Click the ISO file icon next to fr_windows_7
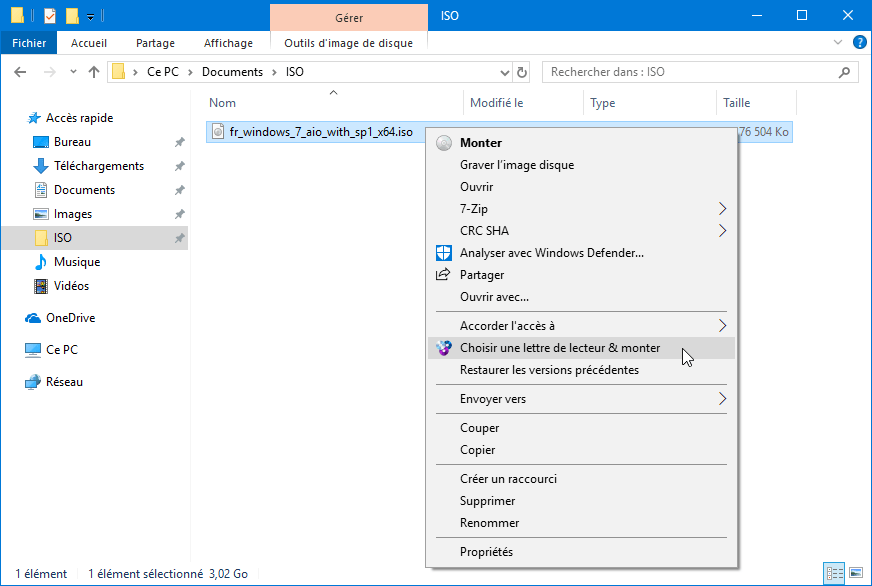This screenshot has height=586, width=872. (x=219, y=132)
